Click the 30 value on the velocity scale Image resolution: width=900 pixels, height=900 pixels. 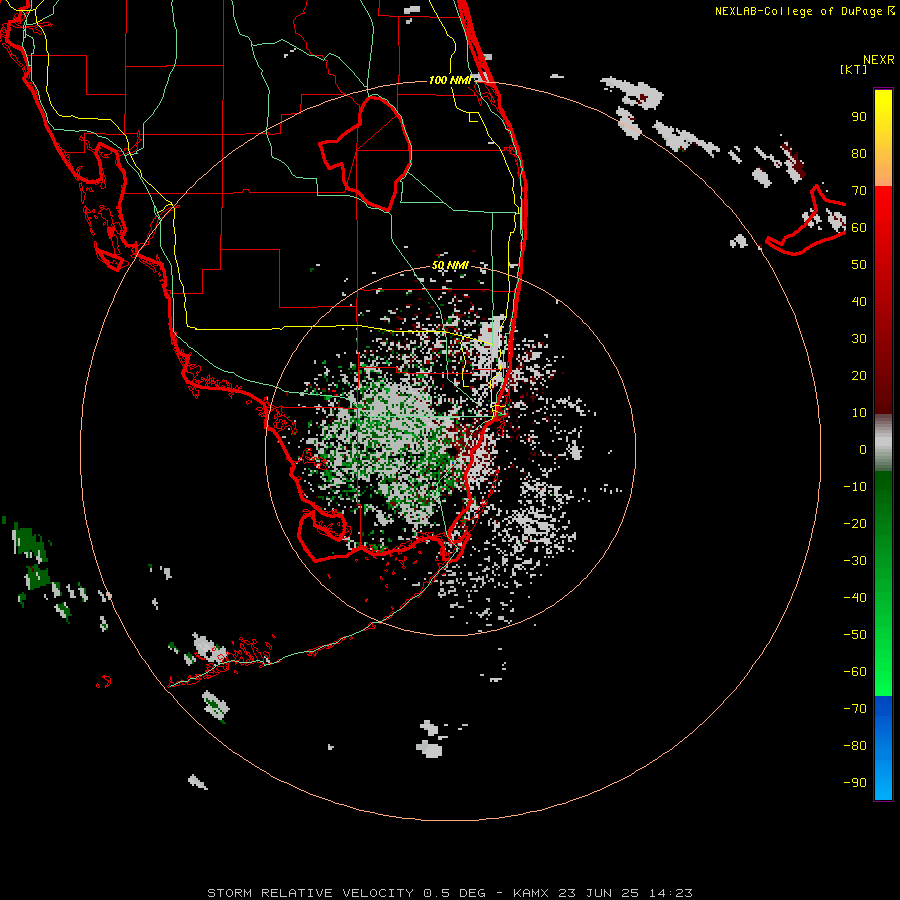(x=859, y=339)
